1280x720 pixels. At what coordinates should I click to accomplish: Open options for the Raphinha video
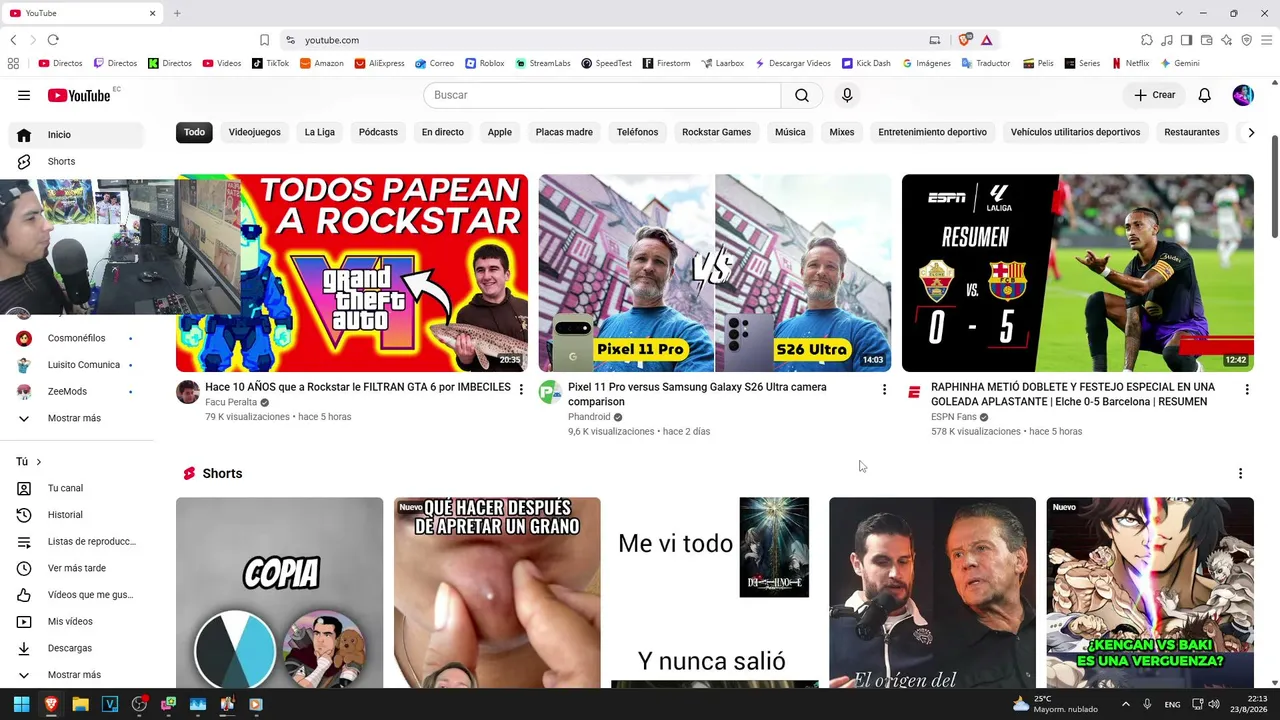click(x=1247, y=389)
